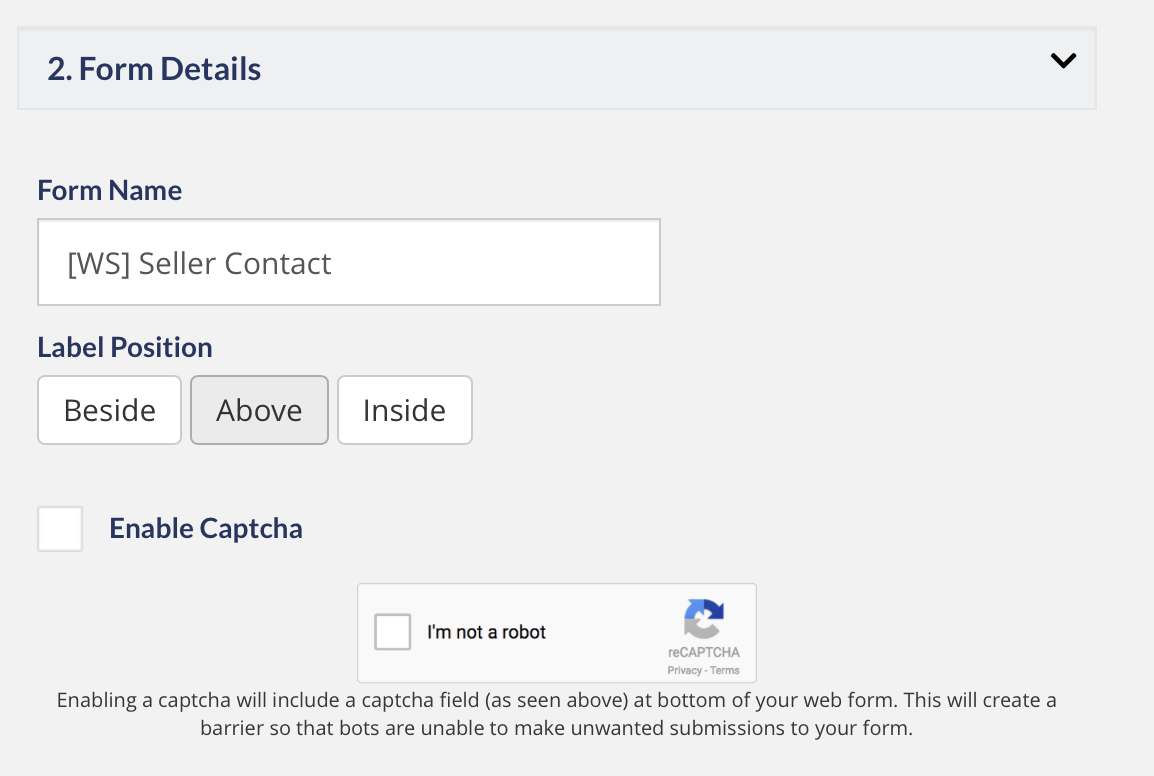This screenshot has height=776, width=1154.
Task: Open the reCAPTCHA Privacy link
Action: 686,668
